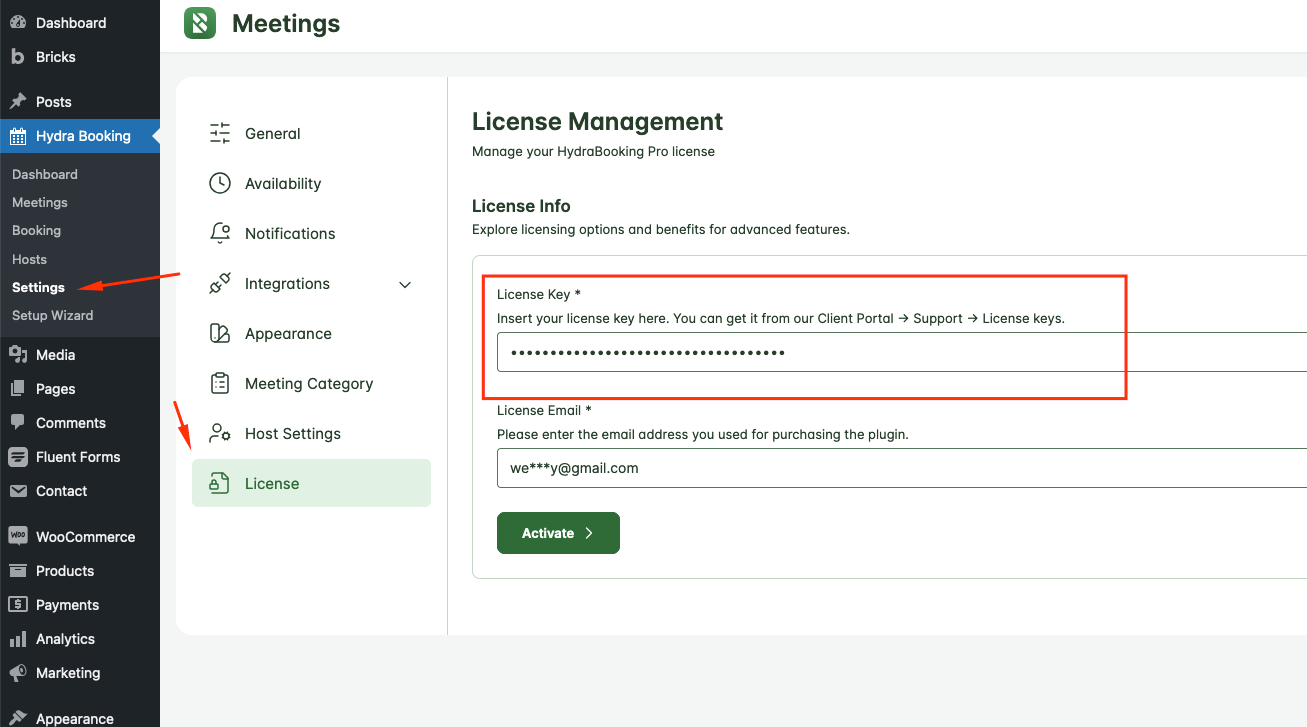Image resolution: width=1307 pixels, height=727 pixels.
Task: Click the 'License Management' heading
Action: click(x=597, y=122)
